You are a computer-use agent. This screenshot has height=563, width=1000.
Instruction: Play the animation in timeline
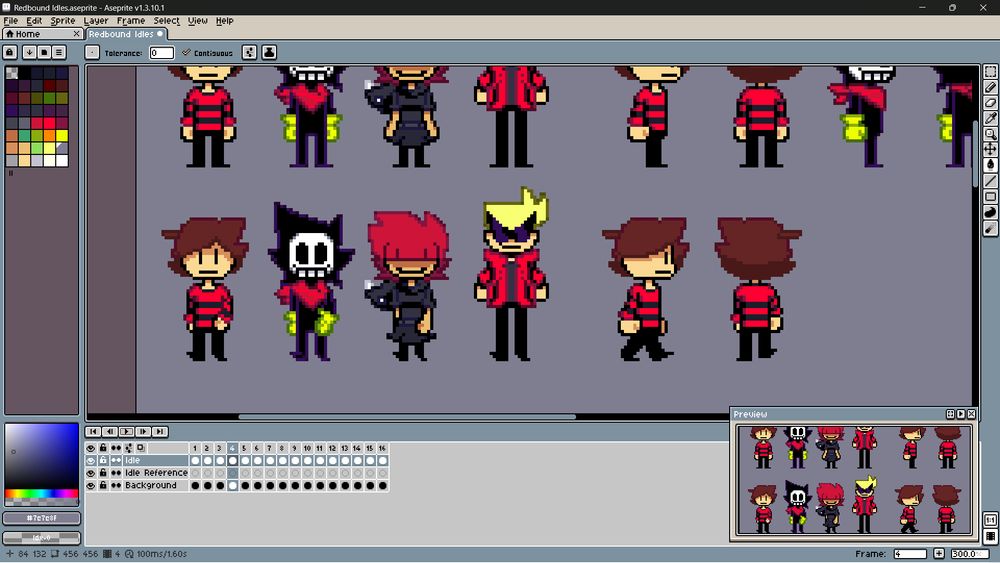[126, 432]
